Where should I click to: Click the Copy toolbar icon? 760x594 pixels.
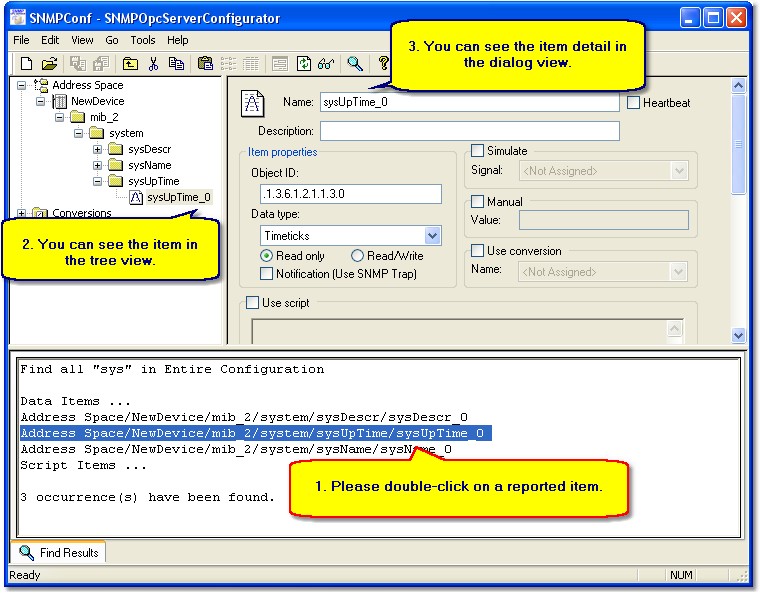point(176,63)
